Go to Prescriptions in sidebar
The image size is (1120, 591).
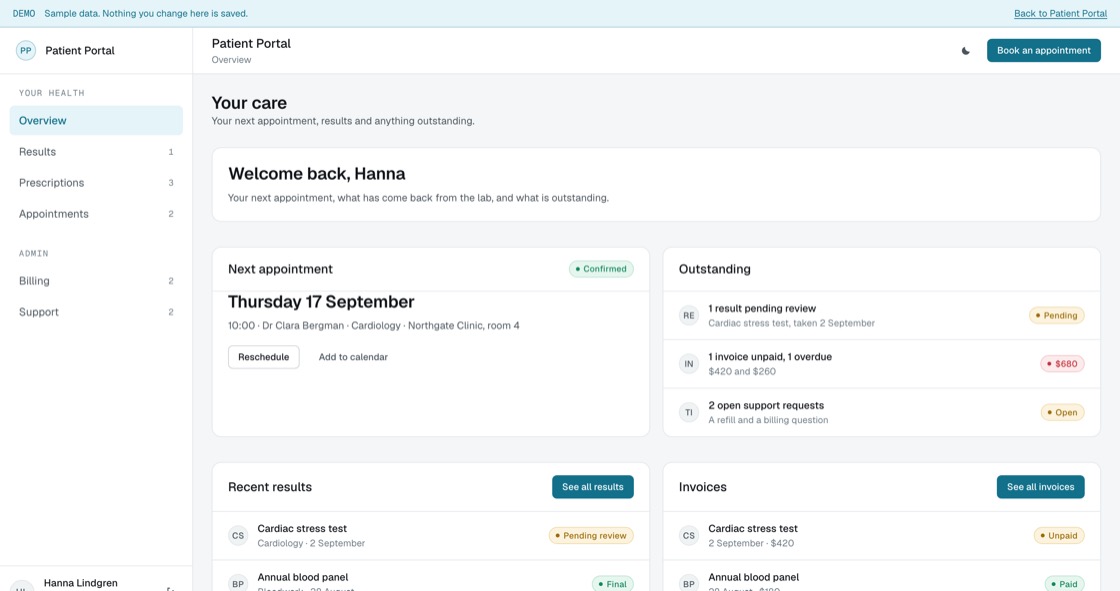point(96,183)
